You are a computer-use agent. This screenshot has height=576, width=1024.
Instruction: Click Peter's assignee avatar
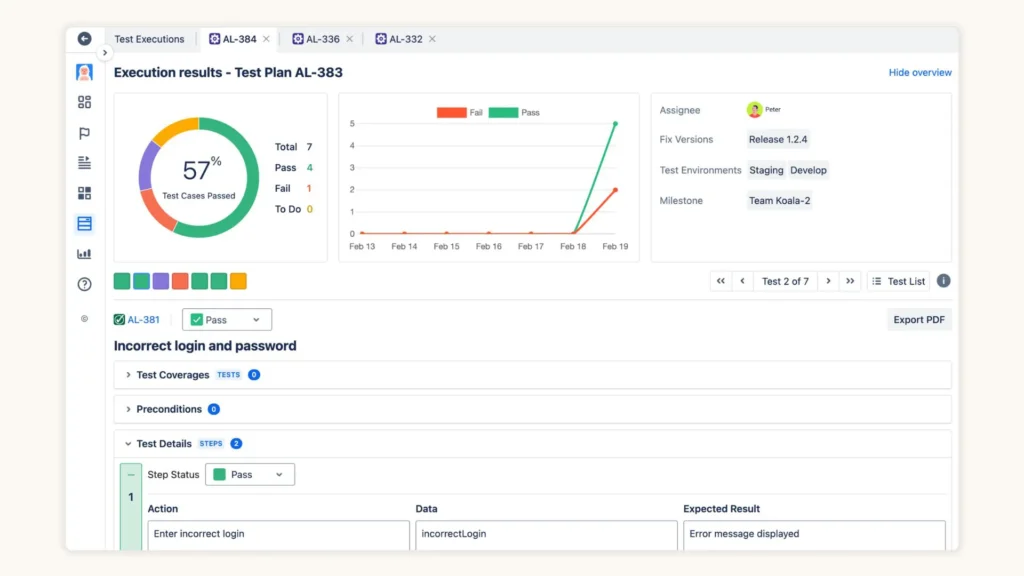754,110
